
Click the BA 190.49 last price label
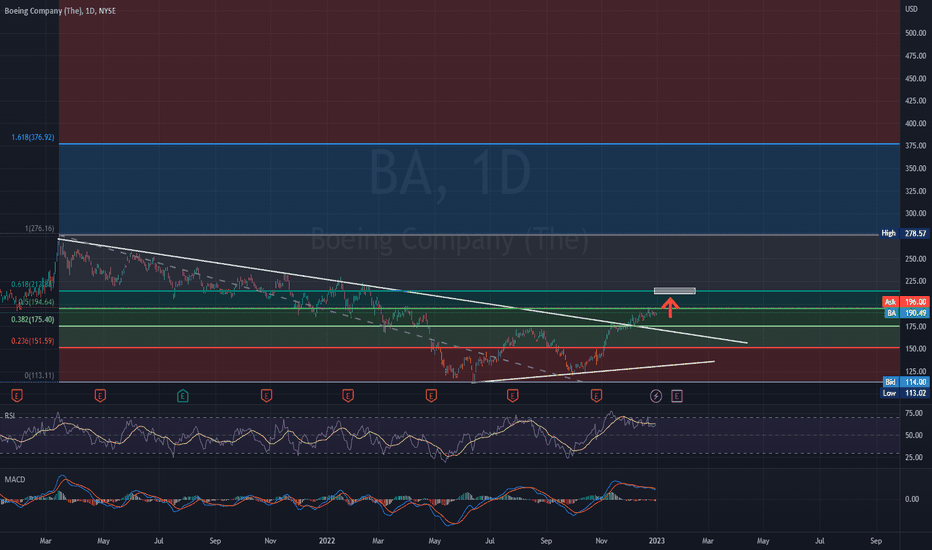tap(906, 313)
